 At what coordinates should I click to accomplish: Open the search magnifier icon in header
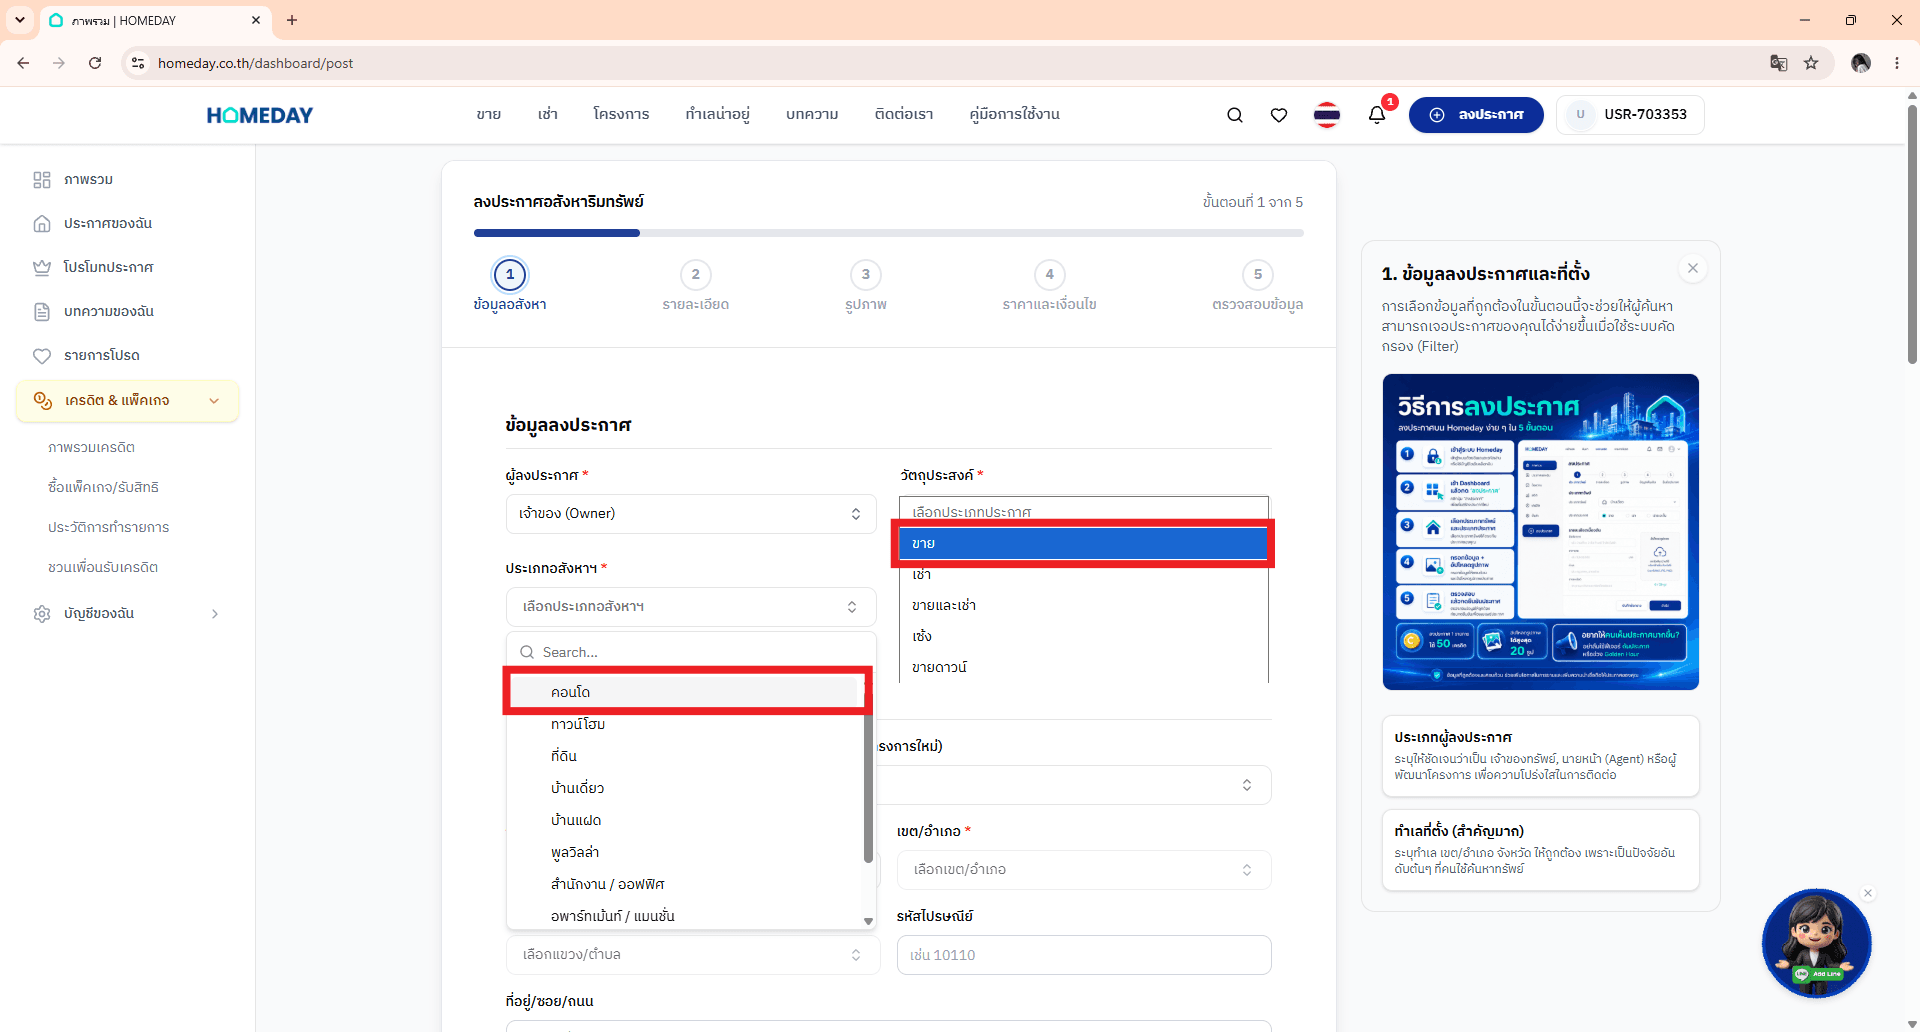[x=1235, y=115]
